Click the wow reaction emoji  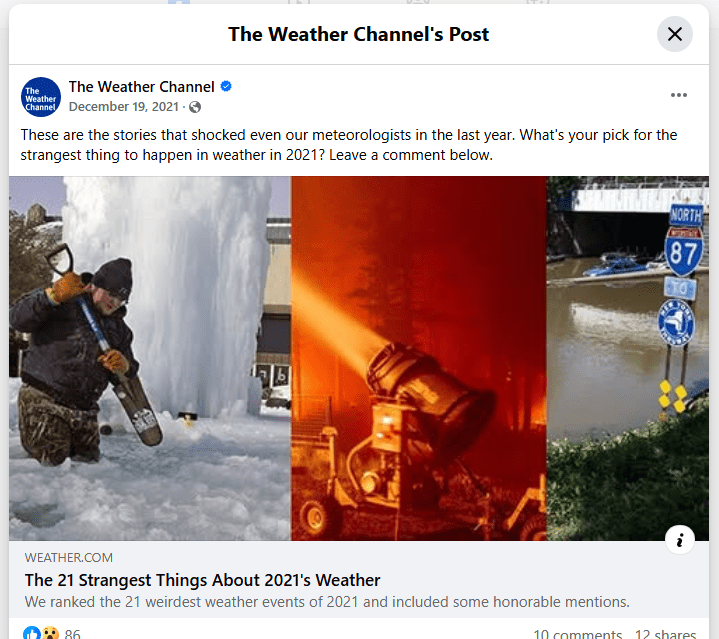point(50,633)
